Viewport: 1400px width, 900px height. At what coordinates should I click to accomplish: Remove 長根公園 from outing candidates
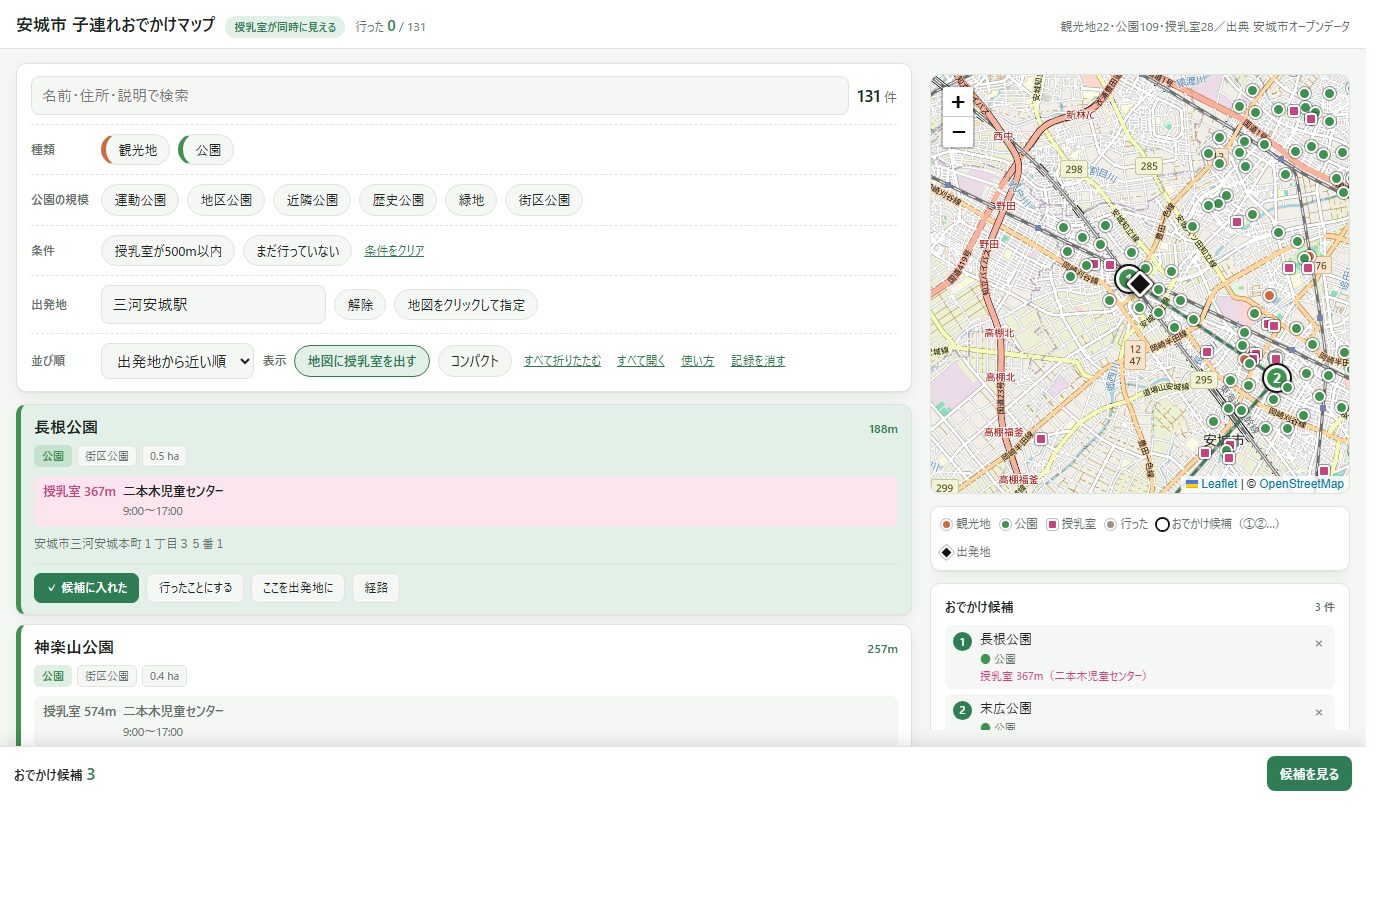click(1319, 644)
